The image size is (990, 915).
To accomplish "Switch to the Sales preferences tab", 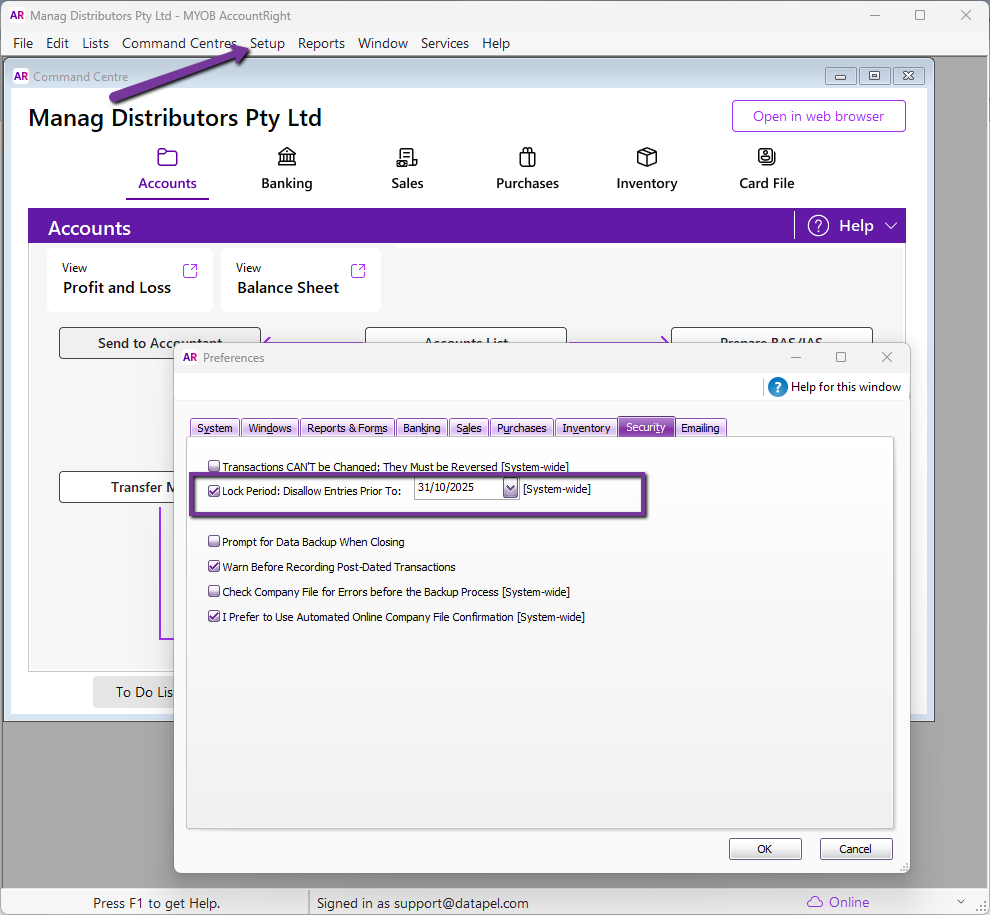I will pos(468,428).
